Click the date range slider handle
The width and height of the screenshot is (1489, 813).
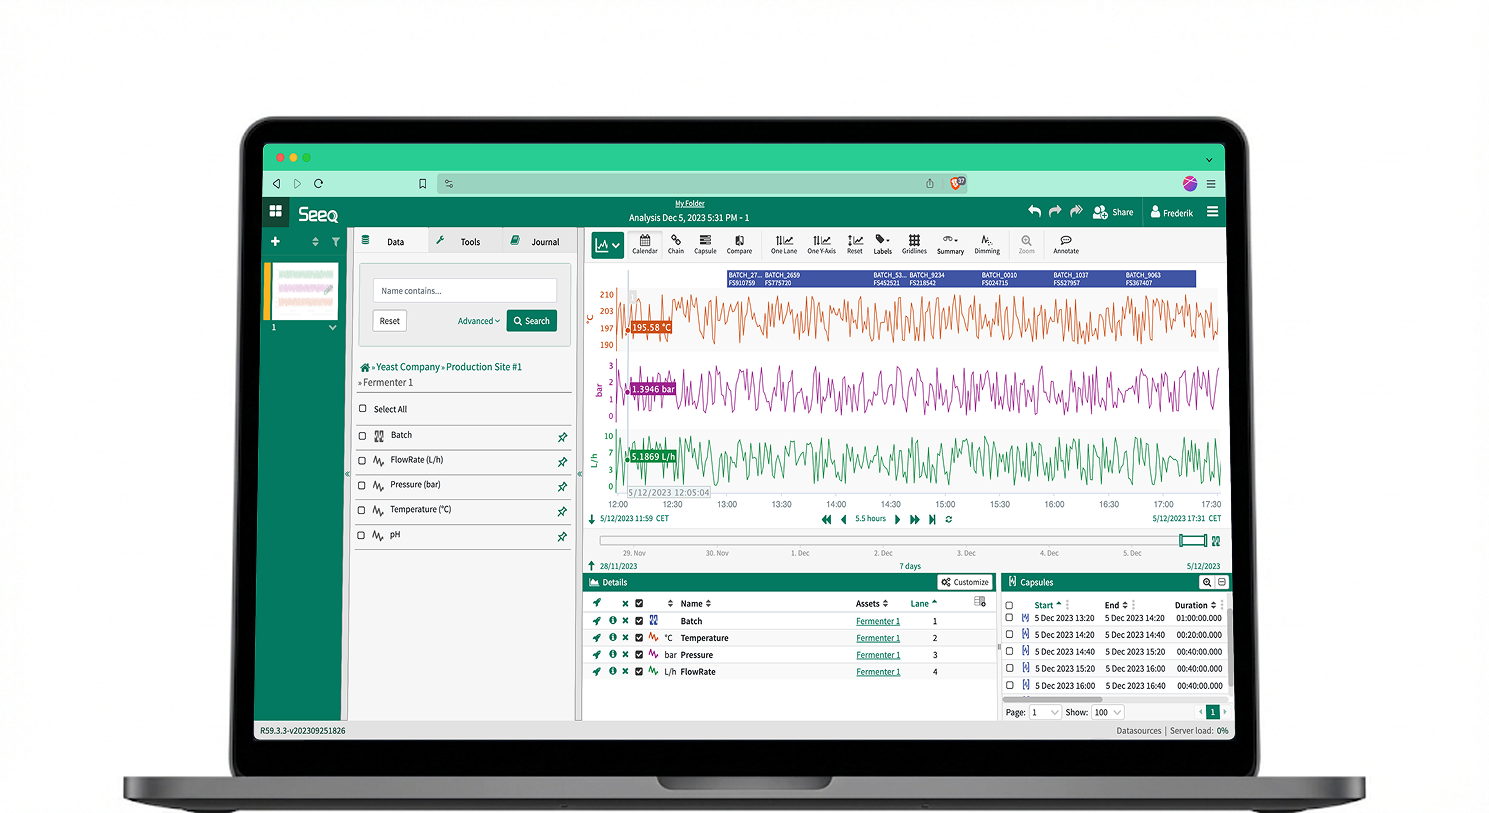1192,541
